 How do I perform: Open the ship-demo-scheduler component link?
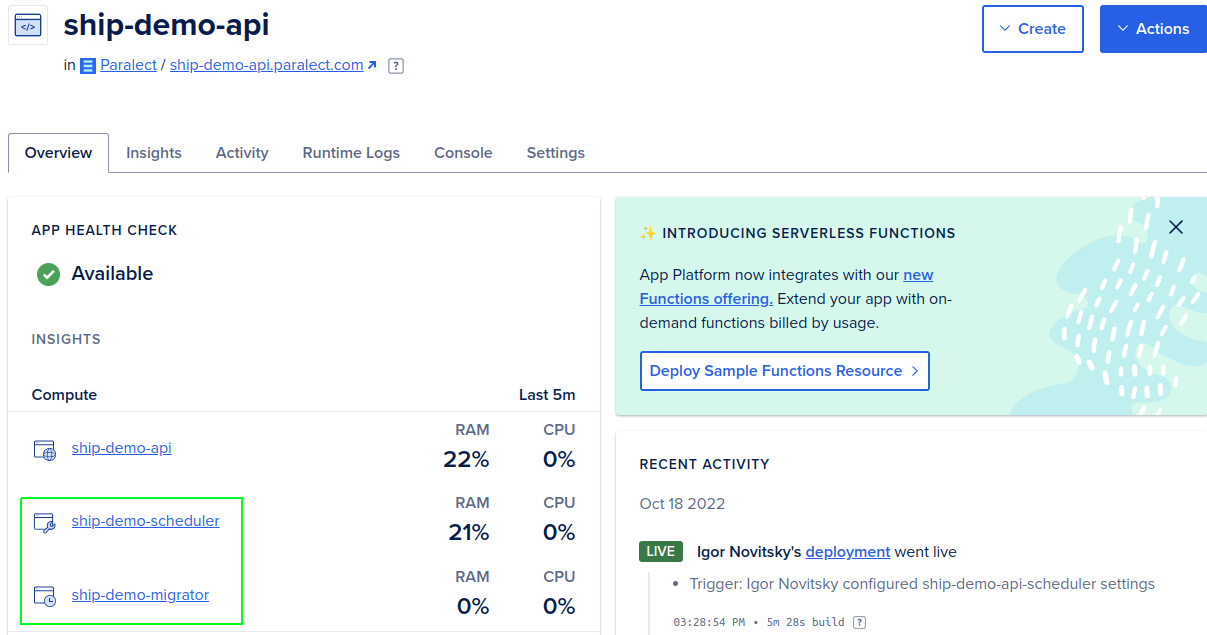coord(145,521)
